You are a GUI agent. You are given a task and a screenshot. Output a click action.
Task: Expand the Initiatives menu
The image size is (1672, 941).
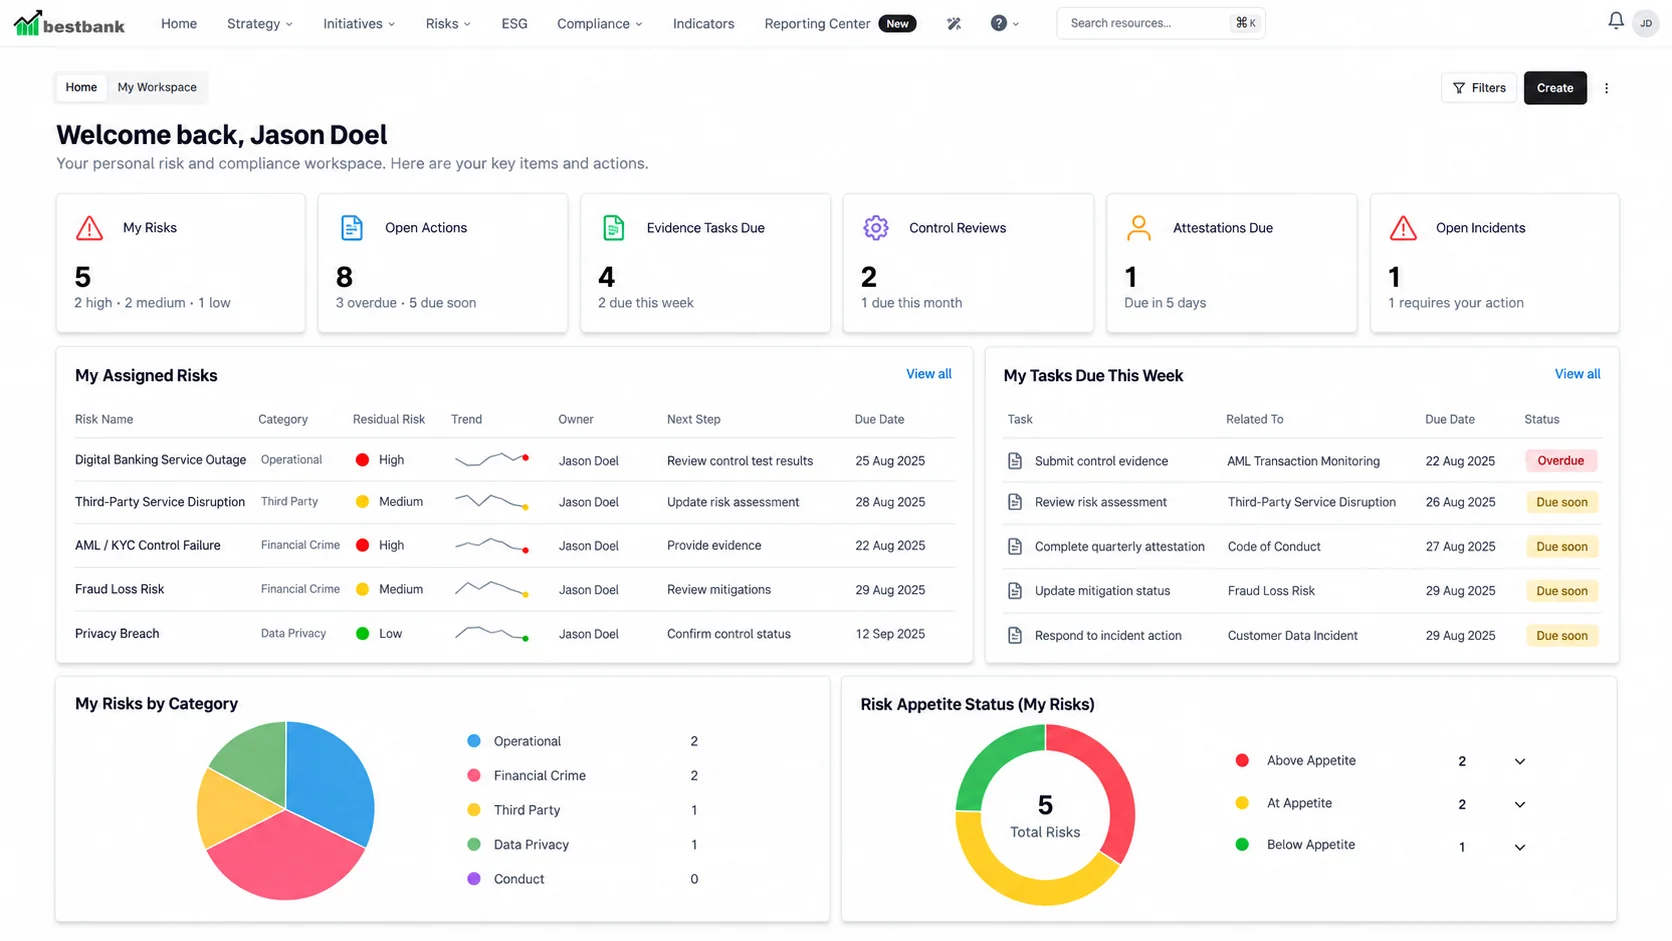click(359, 23)
